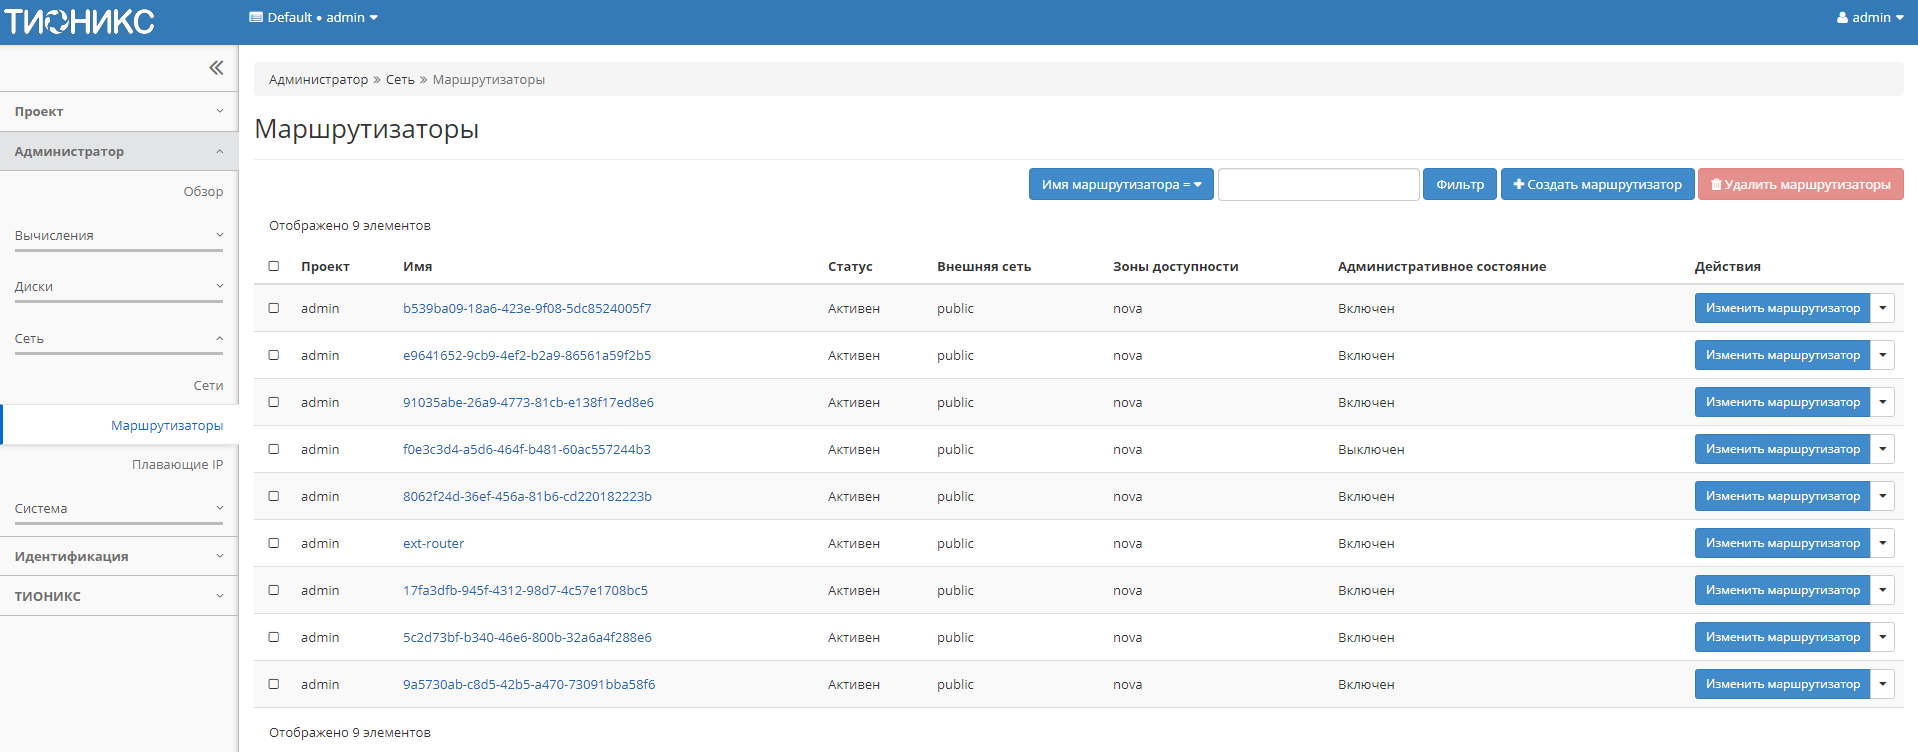The height and width of the screenshot is (752, 1918).
Task: Select checkbox for ext-router row
Action: pos(274,543)
